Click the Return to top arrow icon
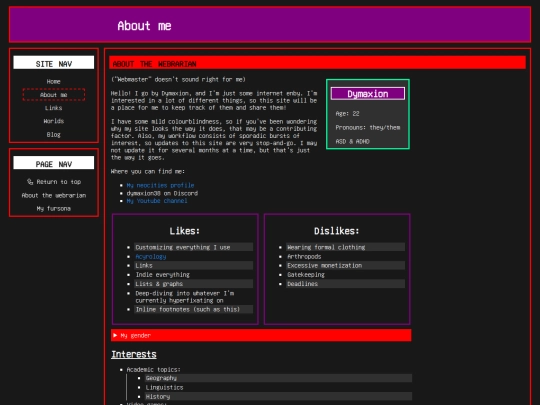 30,181
